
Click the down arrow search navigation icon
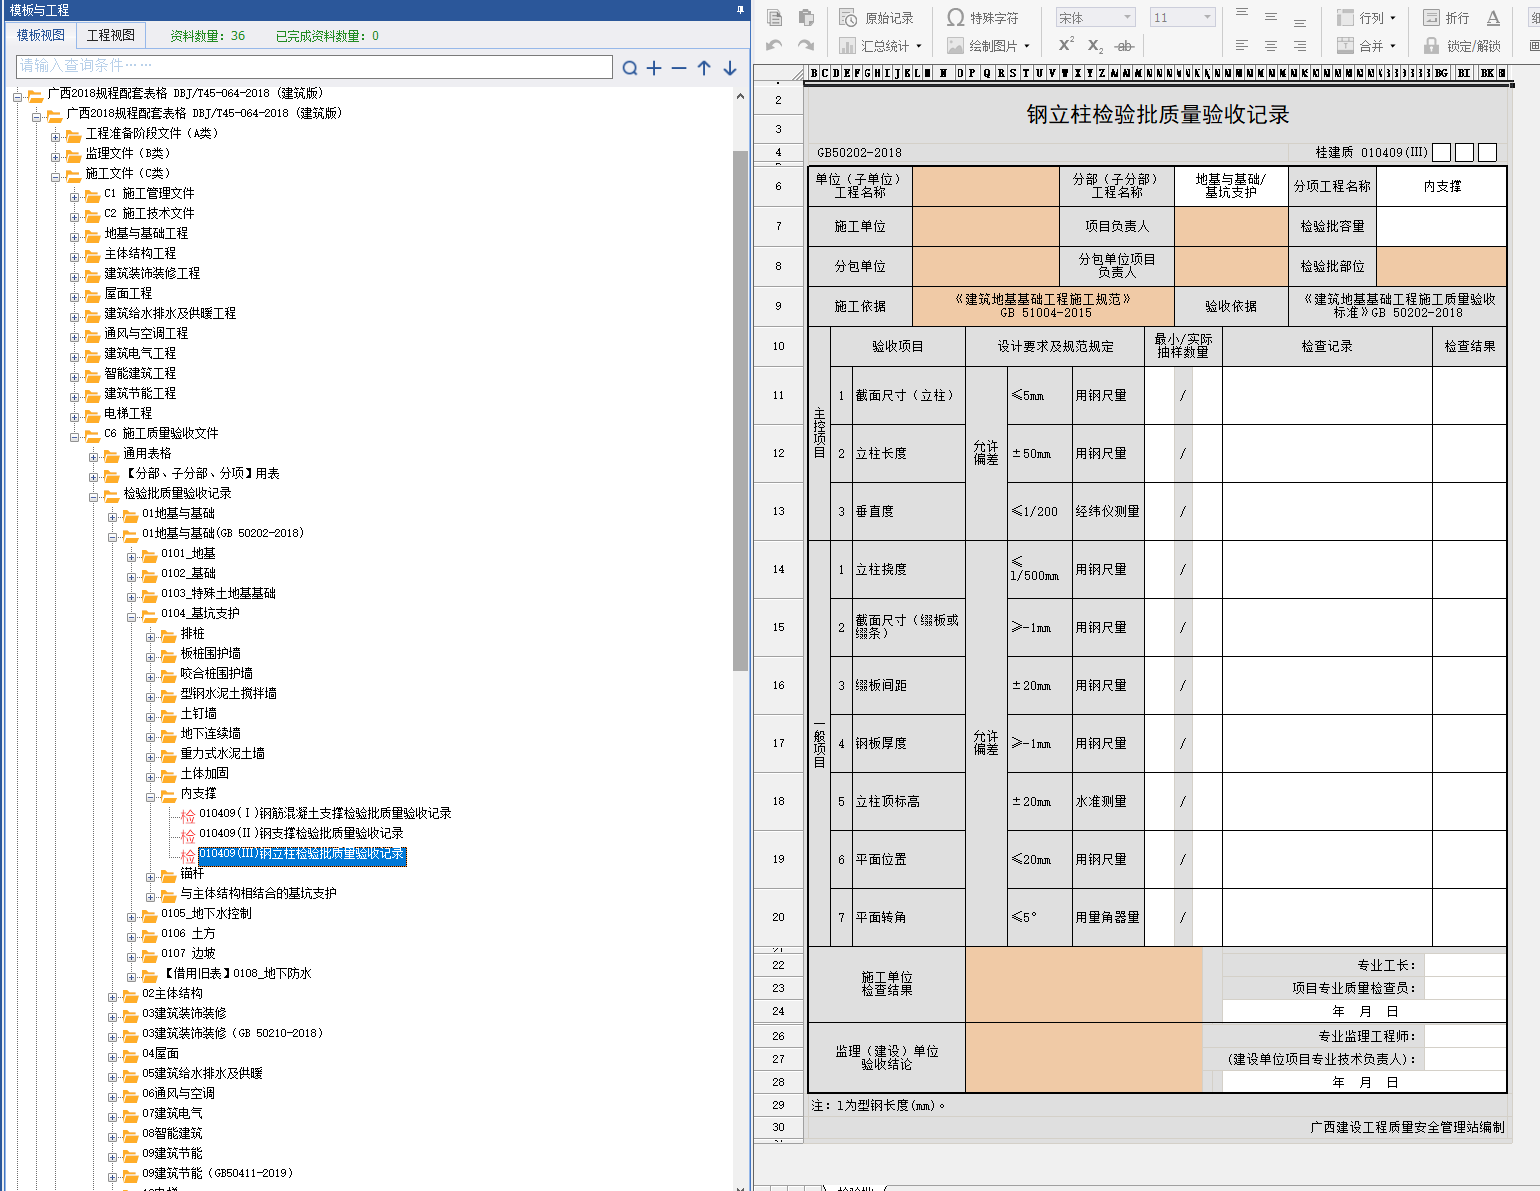[730, 68]
